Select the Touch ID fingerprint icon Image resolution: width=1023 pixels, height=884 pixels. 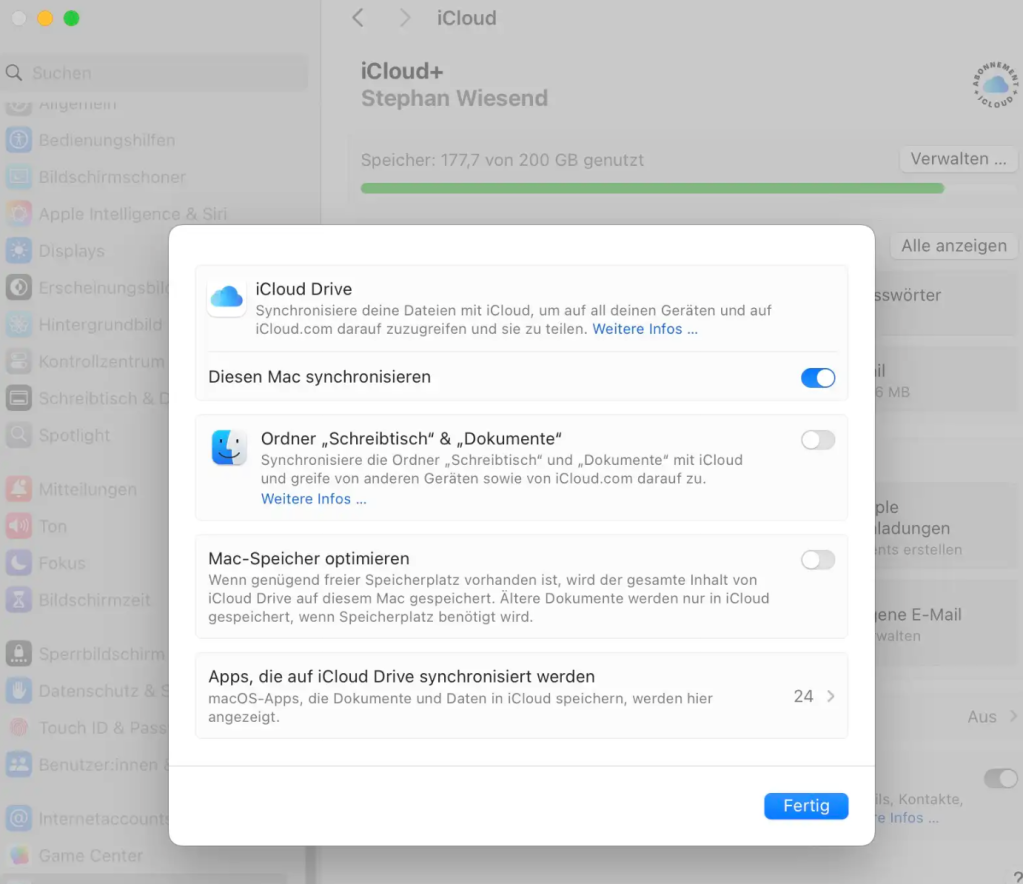[19, 727]
